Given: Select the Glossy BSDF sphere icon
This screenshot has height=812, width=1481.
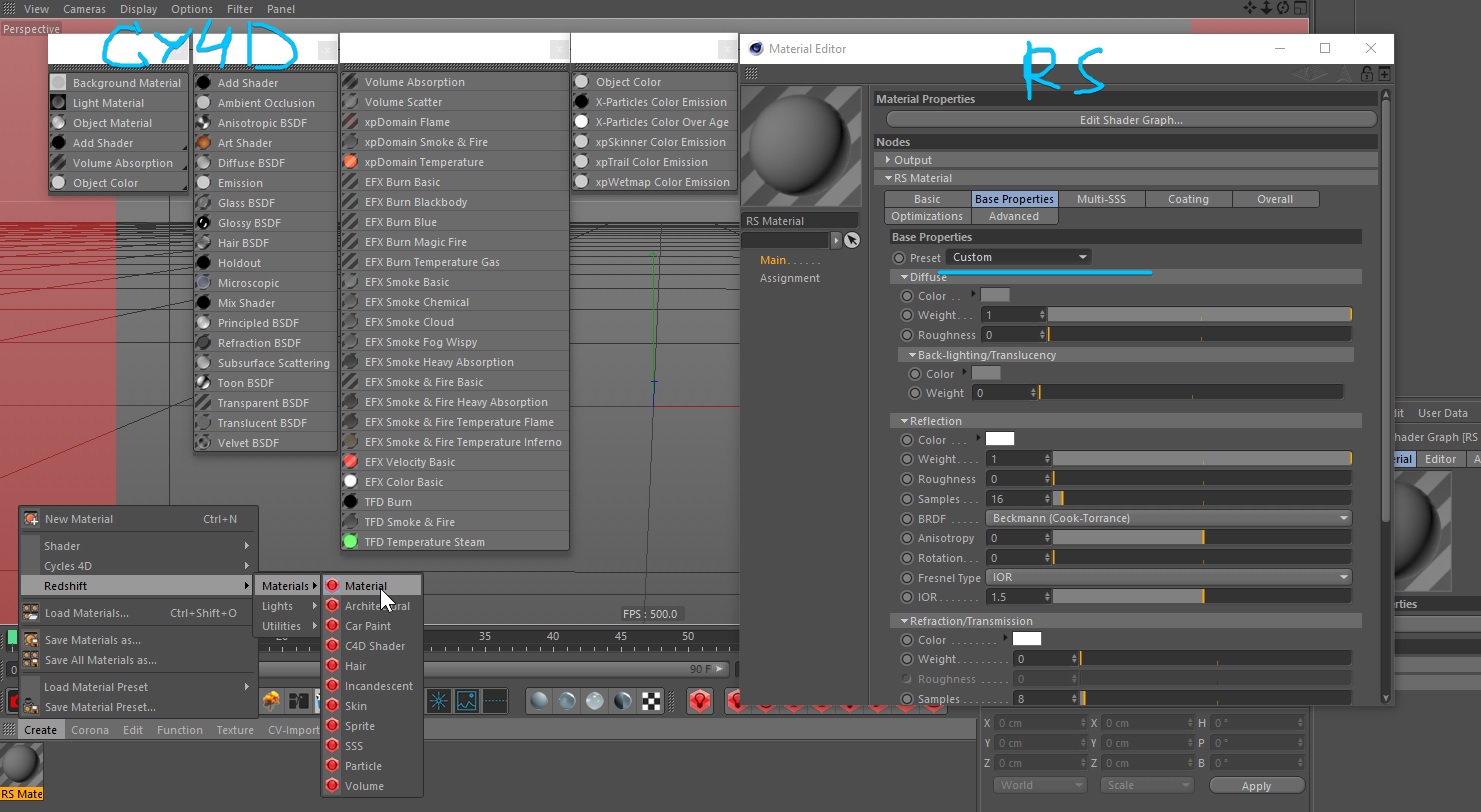Looking at the screenshot, I should [204, 223].
